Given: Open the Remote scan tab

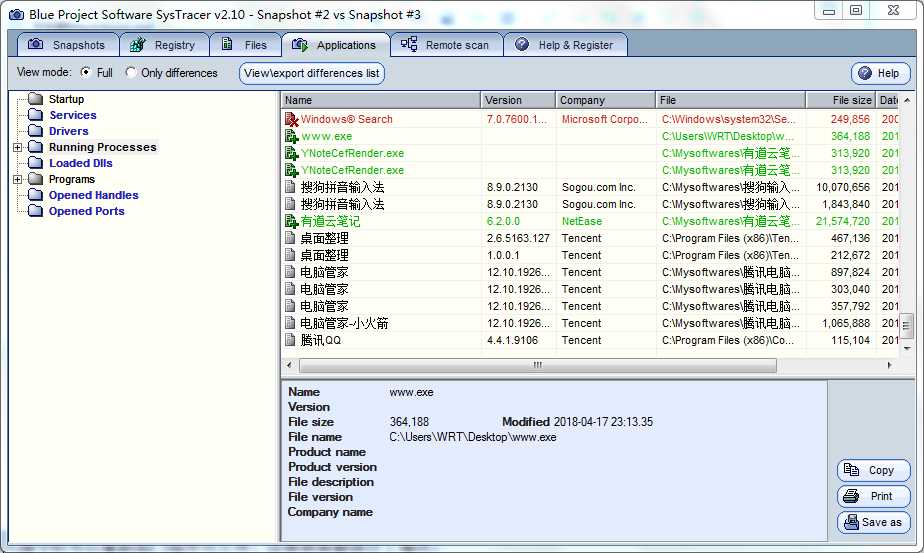Looking at the screenshot, I should pyautogui.click(x=447, y=45).
